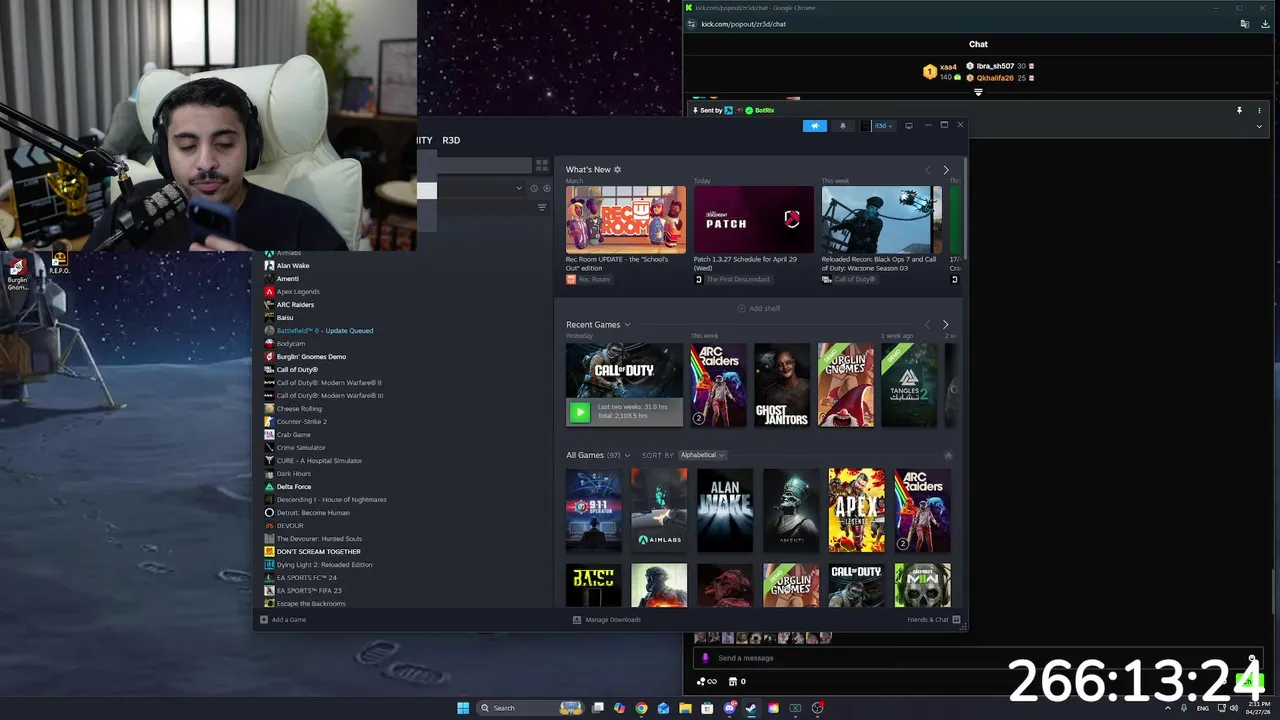Open Tangles recent game cover

pyautogui.click(x=909, y=385)
